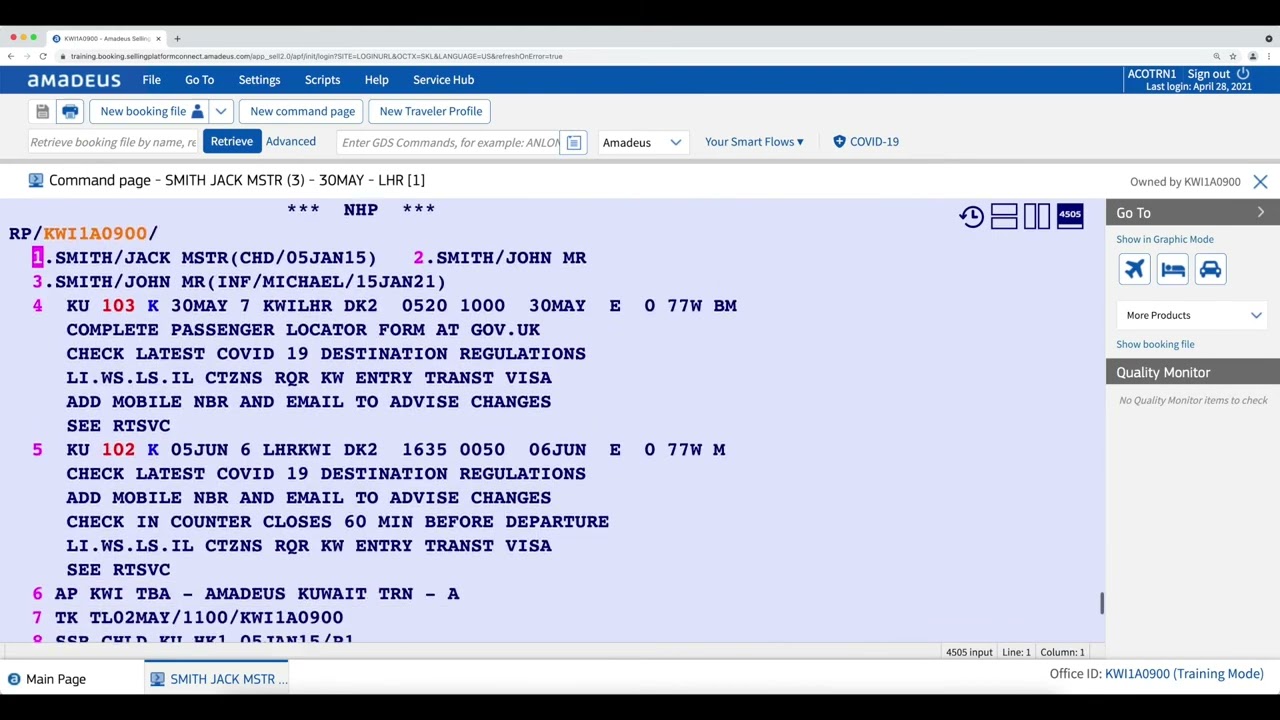Click the New Traveler Profile button
Image resolution: width=1280 pixels, height=720 pixels.
(430, 112)
